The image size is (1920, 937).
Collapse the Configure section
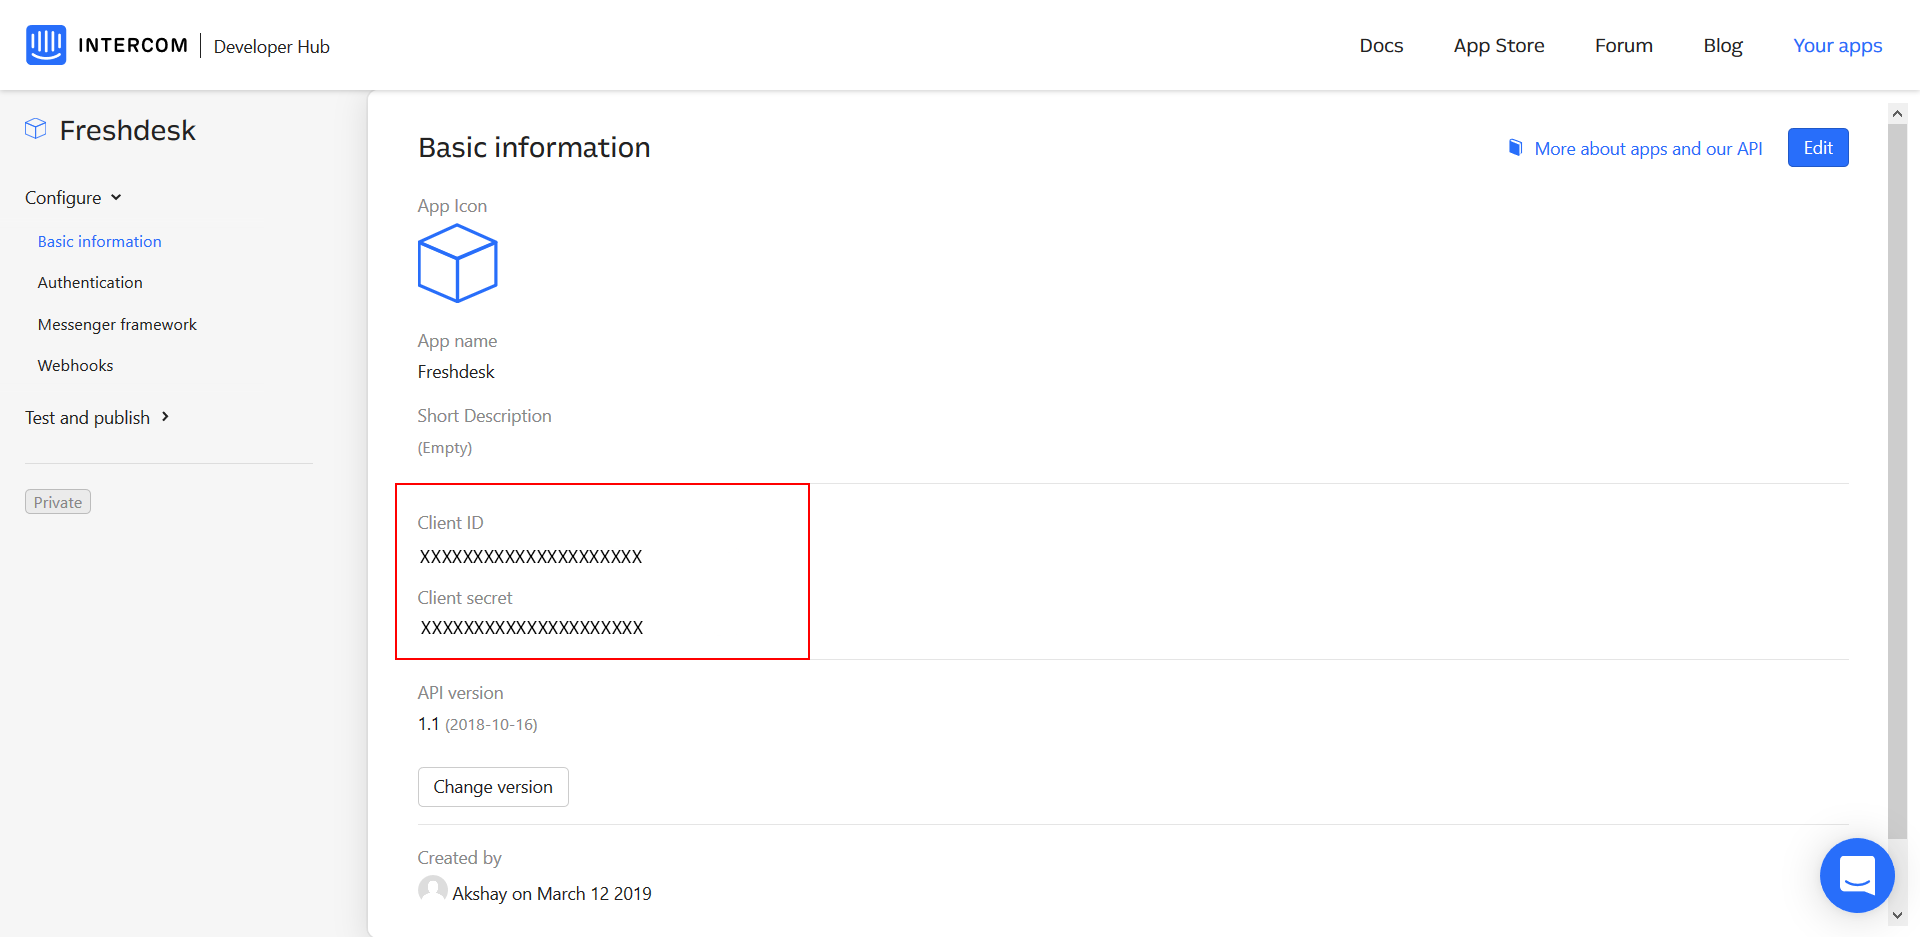click(x=73, y=198)
